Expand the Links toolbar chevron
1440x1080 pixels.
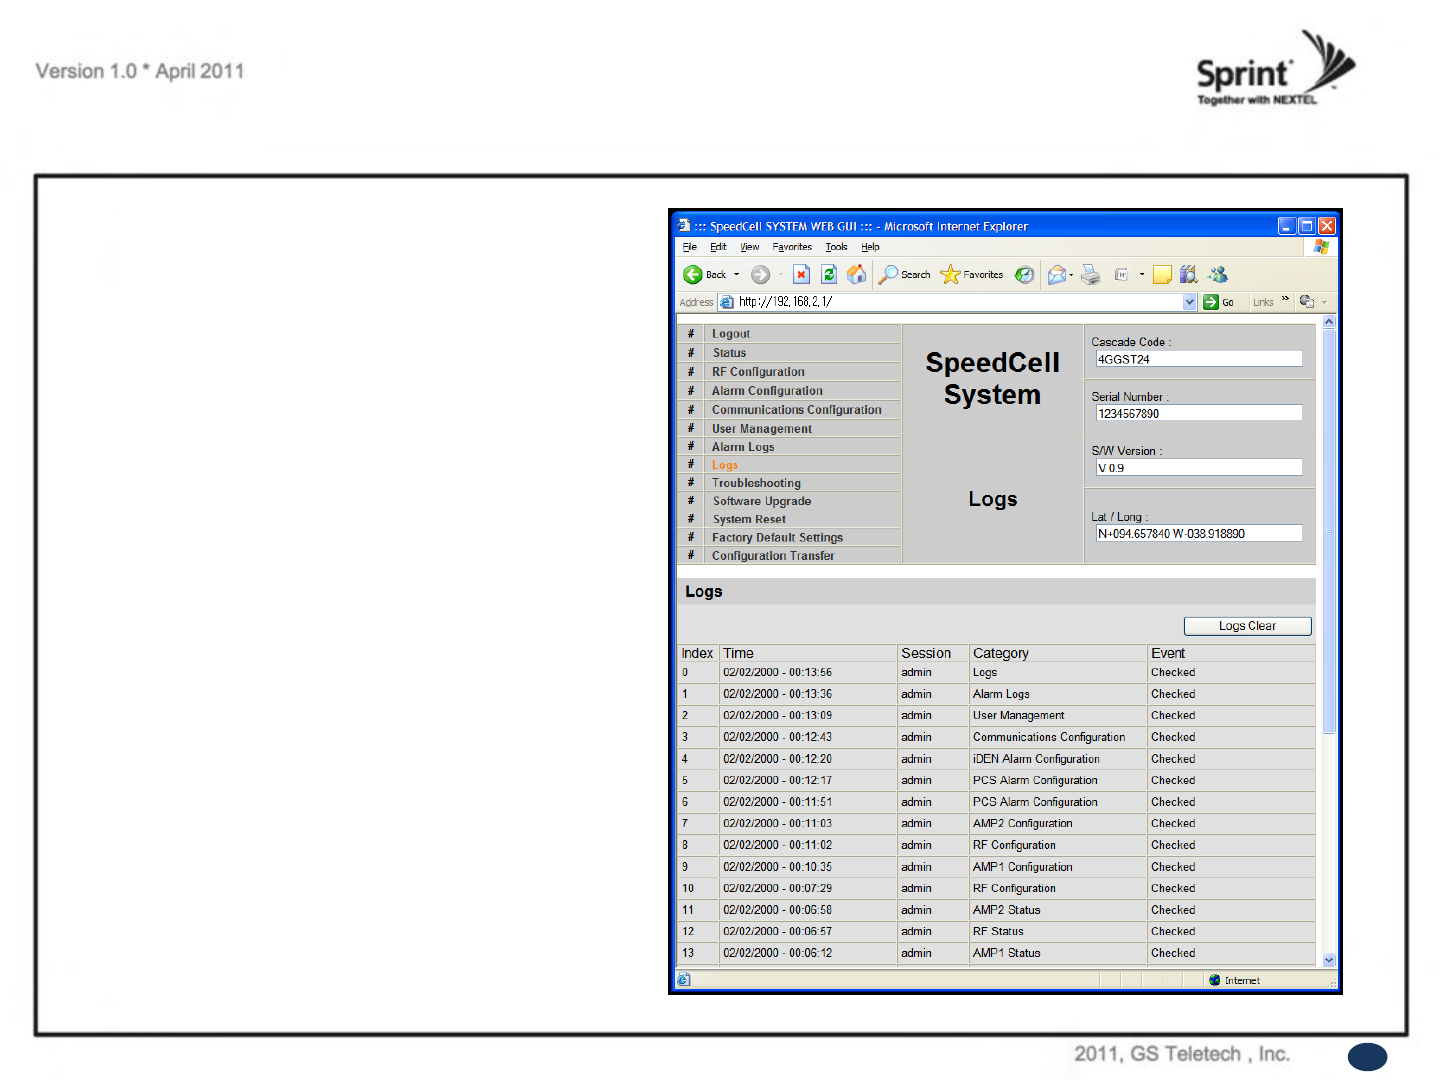click(x=1286, y=299)
